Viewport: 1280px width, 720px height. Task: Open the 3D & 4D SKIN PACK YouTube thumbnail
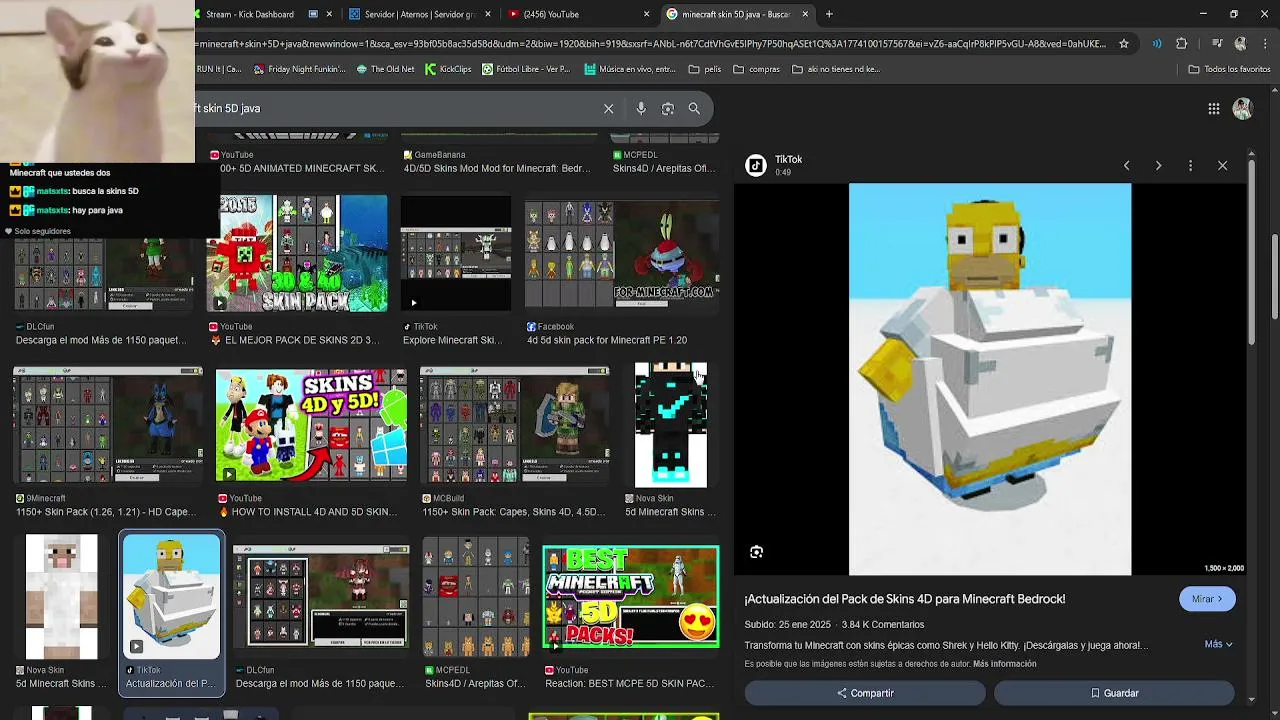(297, 254)
